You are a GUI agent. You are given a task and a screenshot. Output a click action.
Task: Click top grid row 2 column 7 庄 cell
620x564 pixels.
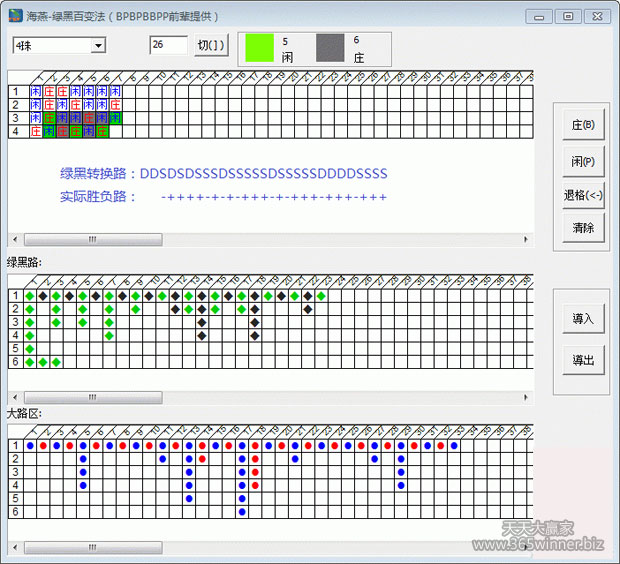pos(115,105)
